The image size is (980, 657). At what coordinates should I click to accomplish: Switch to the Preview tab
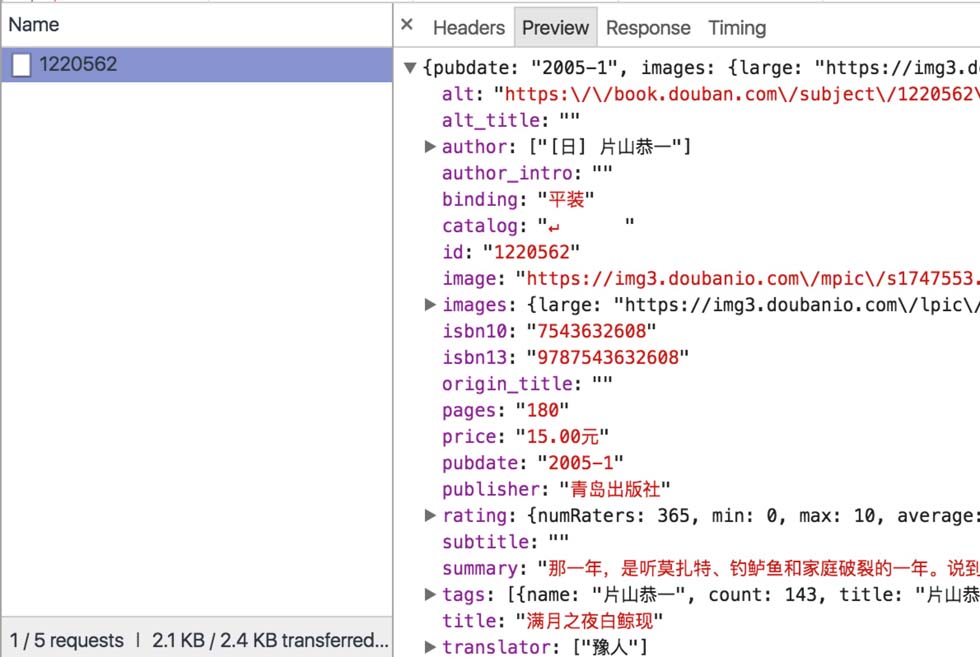click(555, 28)
